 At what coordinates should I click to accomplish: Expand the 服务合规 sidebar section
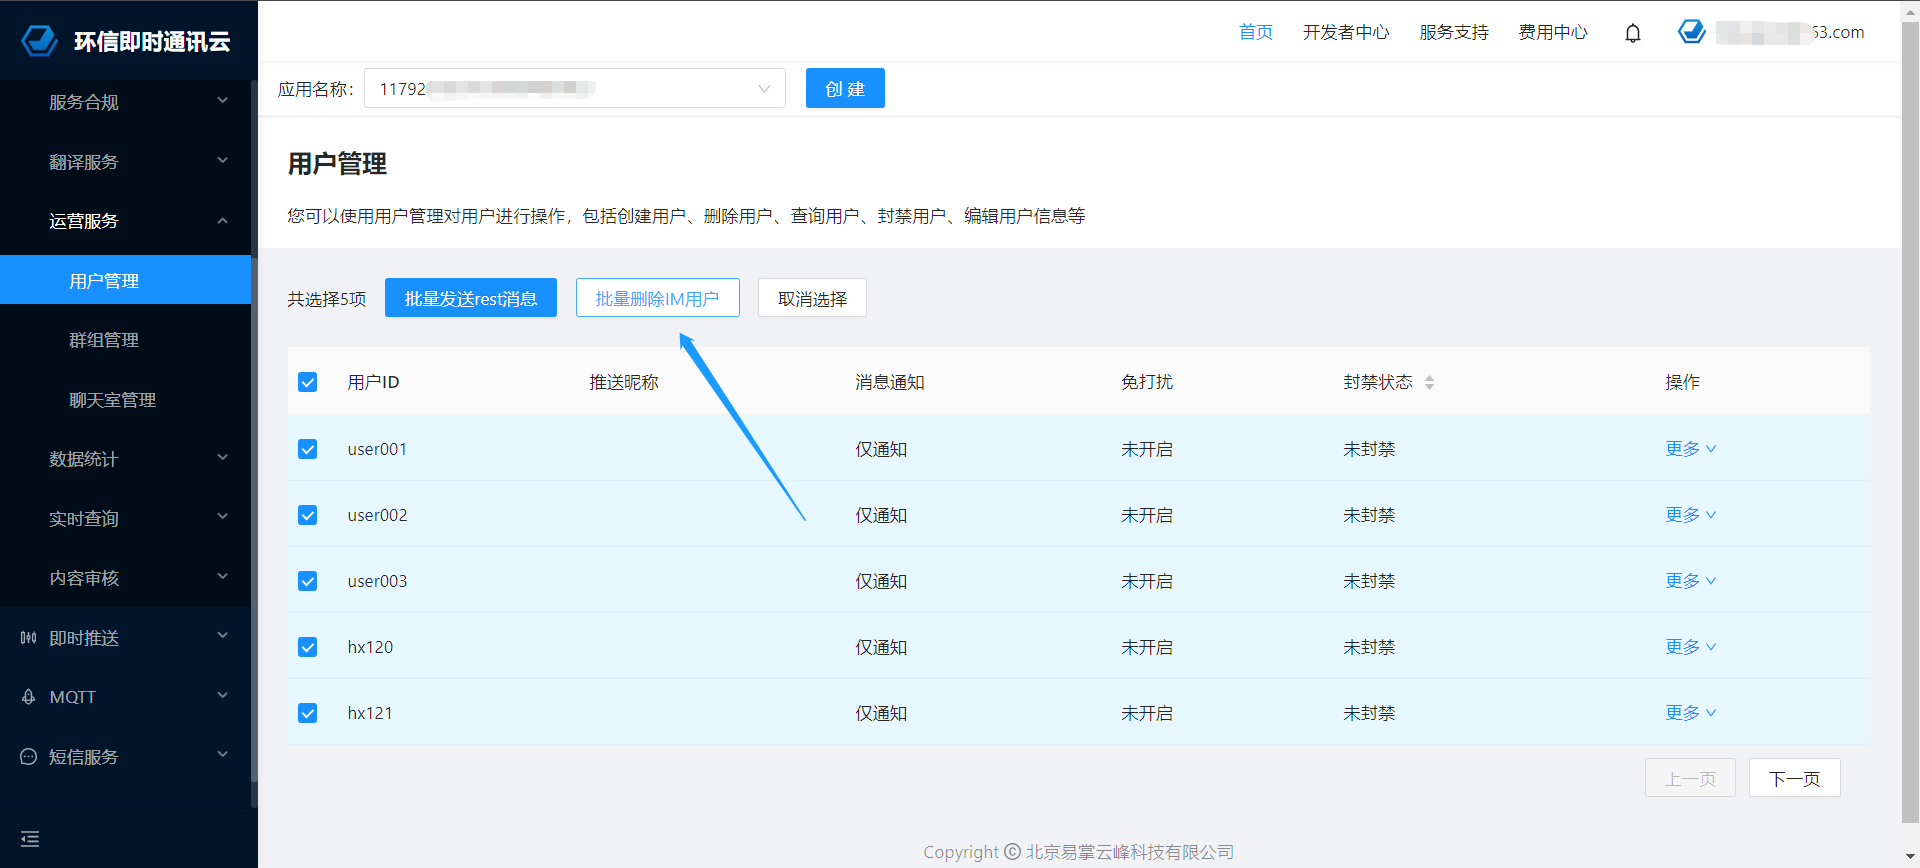125,102
